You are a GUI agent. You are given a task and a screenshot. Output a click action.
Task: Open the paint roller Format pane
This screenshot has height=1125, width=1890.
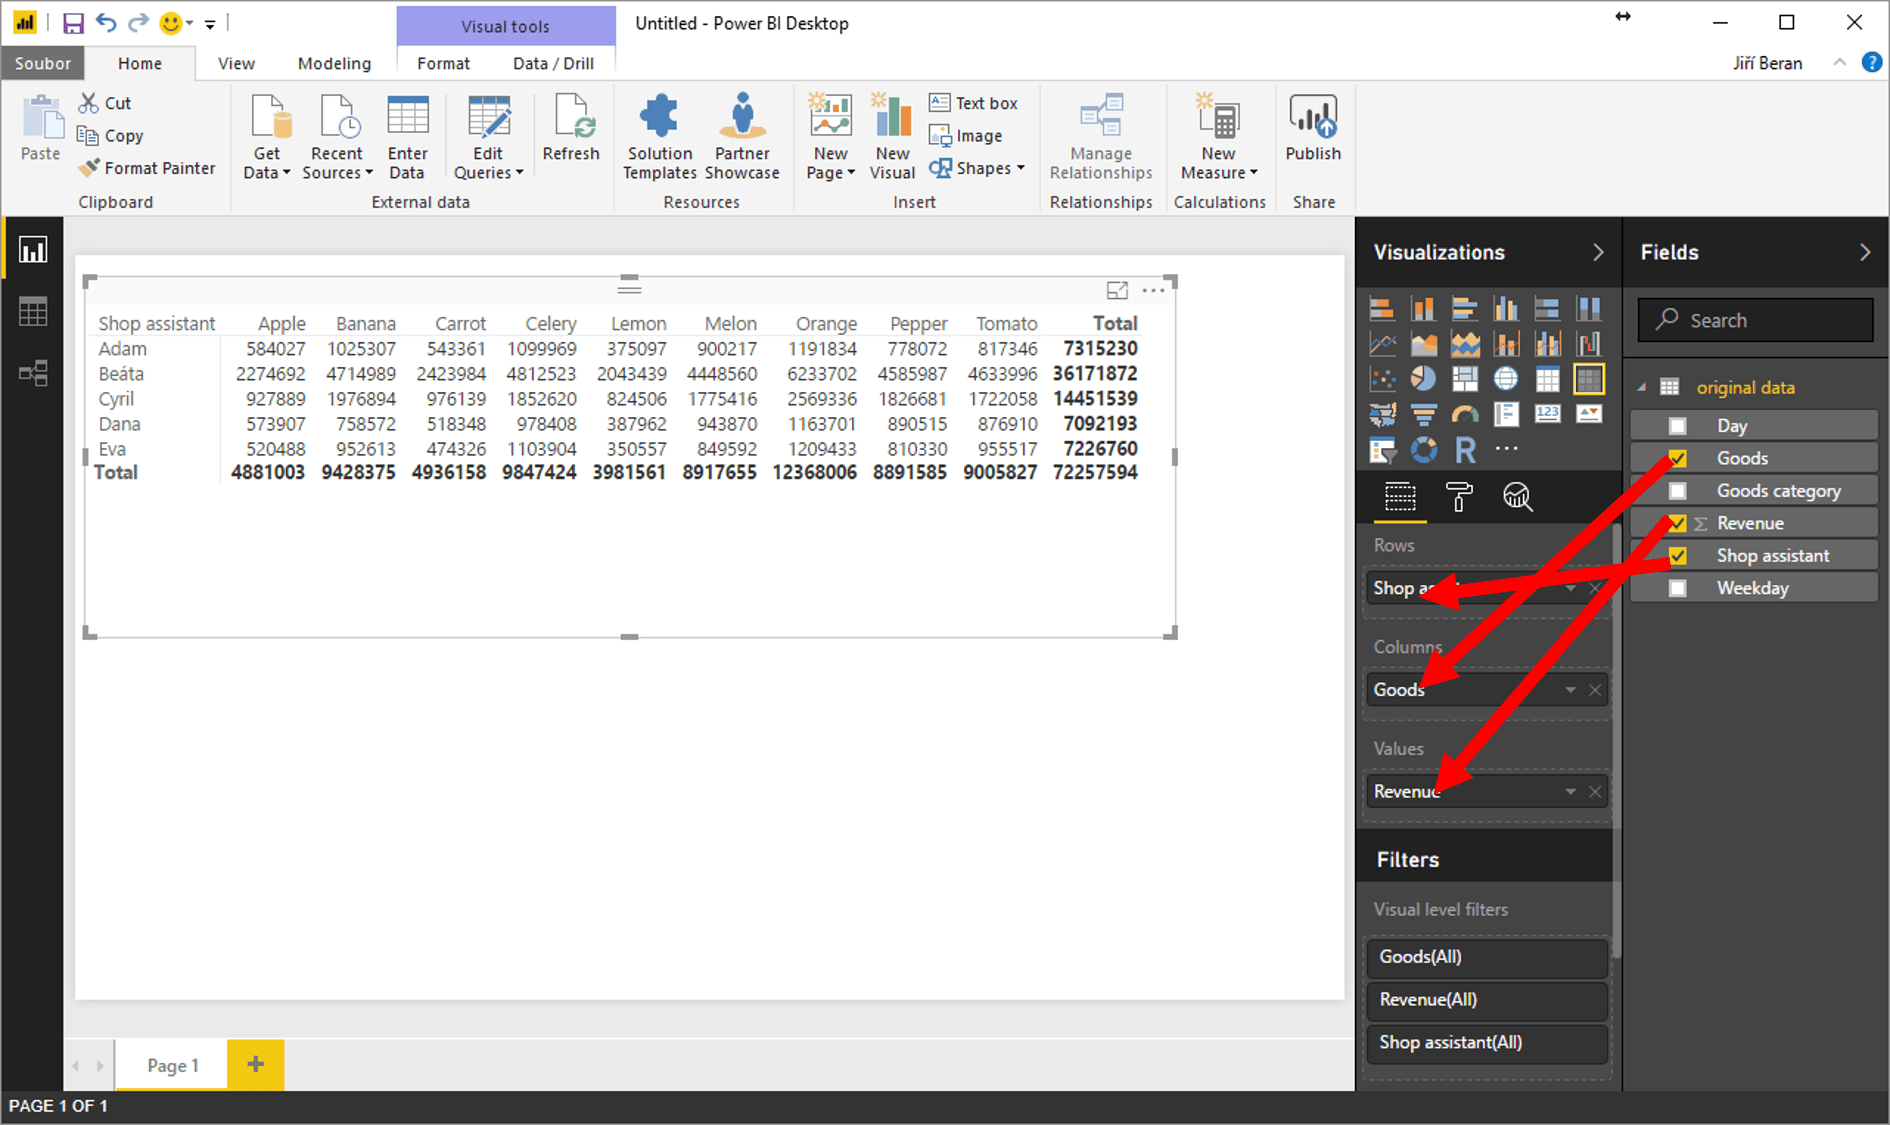click(1459, 497)
